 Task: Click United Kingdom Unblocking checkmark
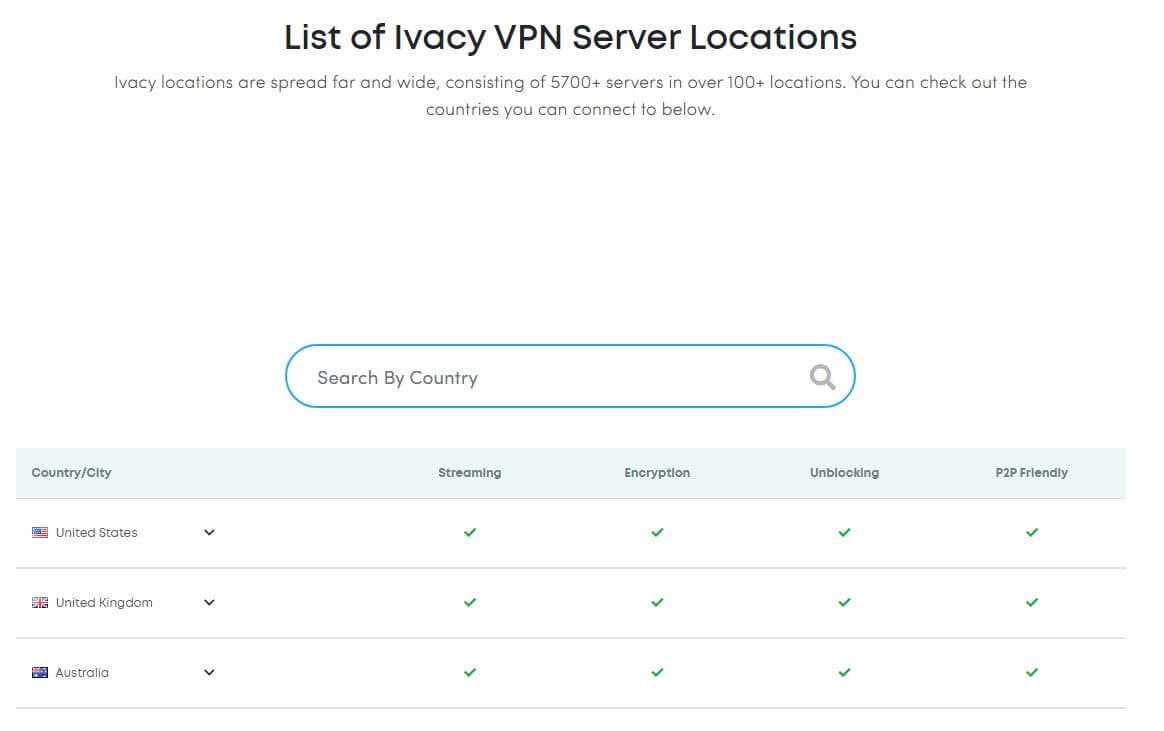coord(844,603)
